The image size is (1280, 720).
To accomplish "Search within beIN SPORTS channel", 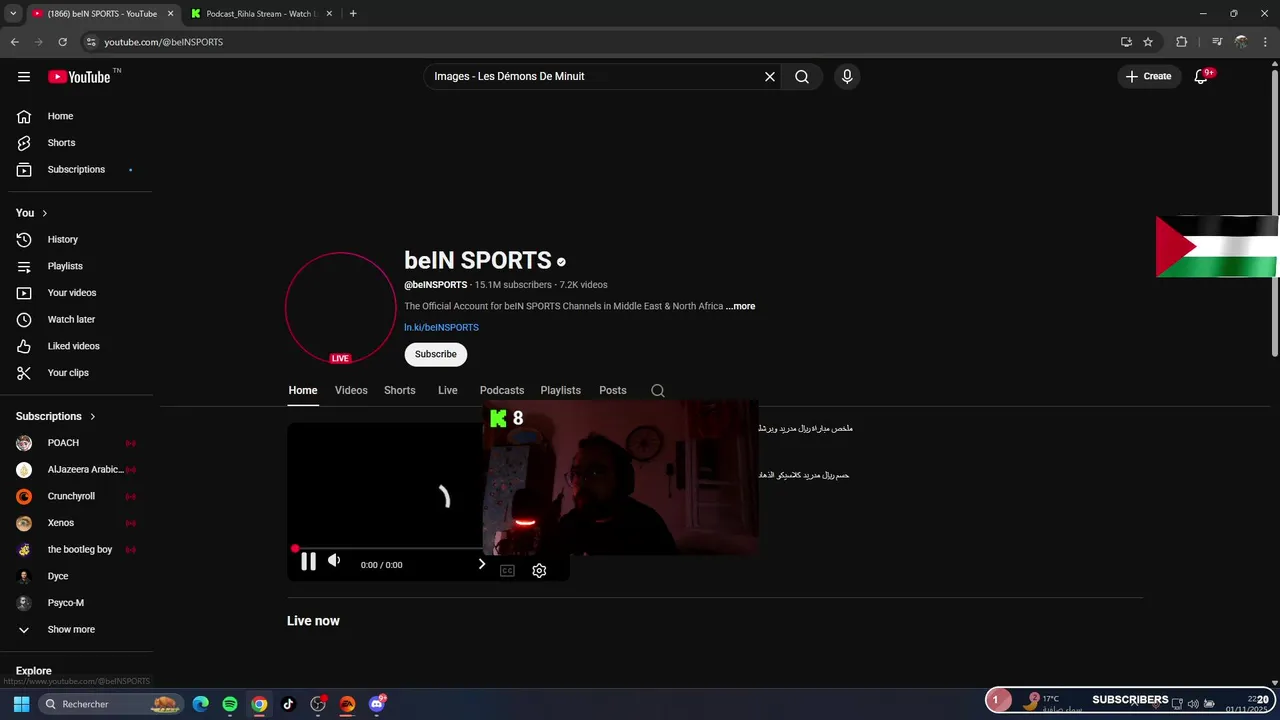I will click(658, 391).
